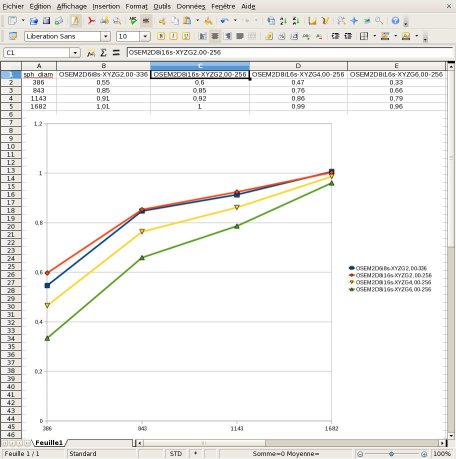Viewport: 456px width, 459px height.
Task: Open the Function Wizard icon
Action: pos(91,53)
